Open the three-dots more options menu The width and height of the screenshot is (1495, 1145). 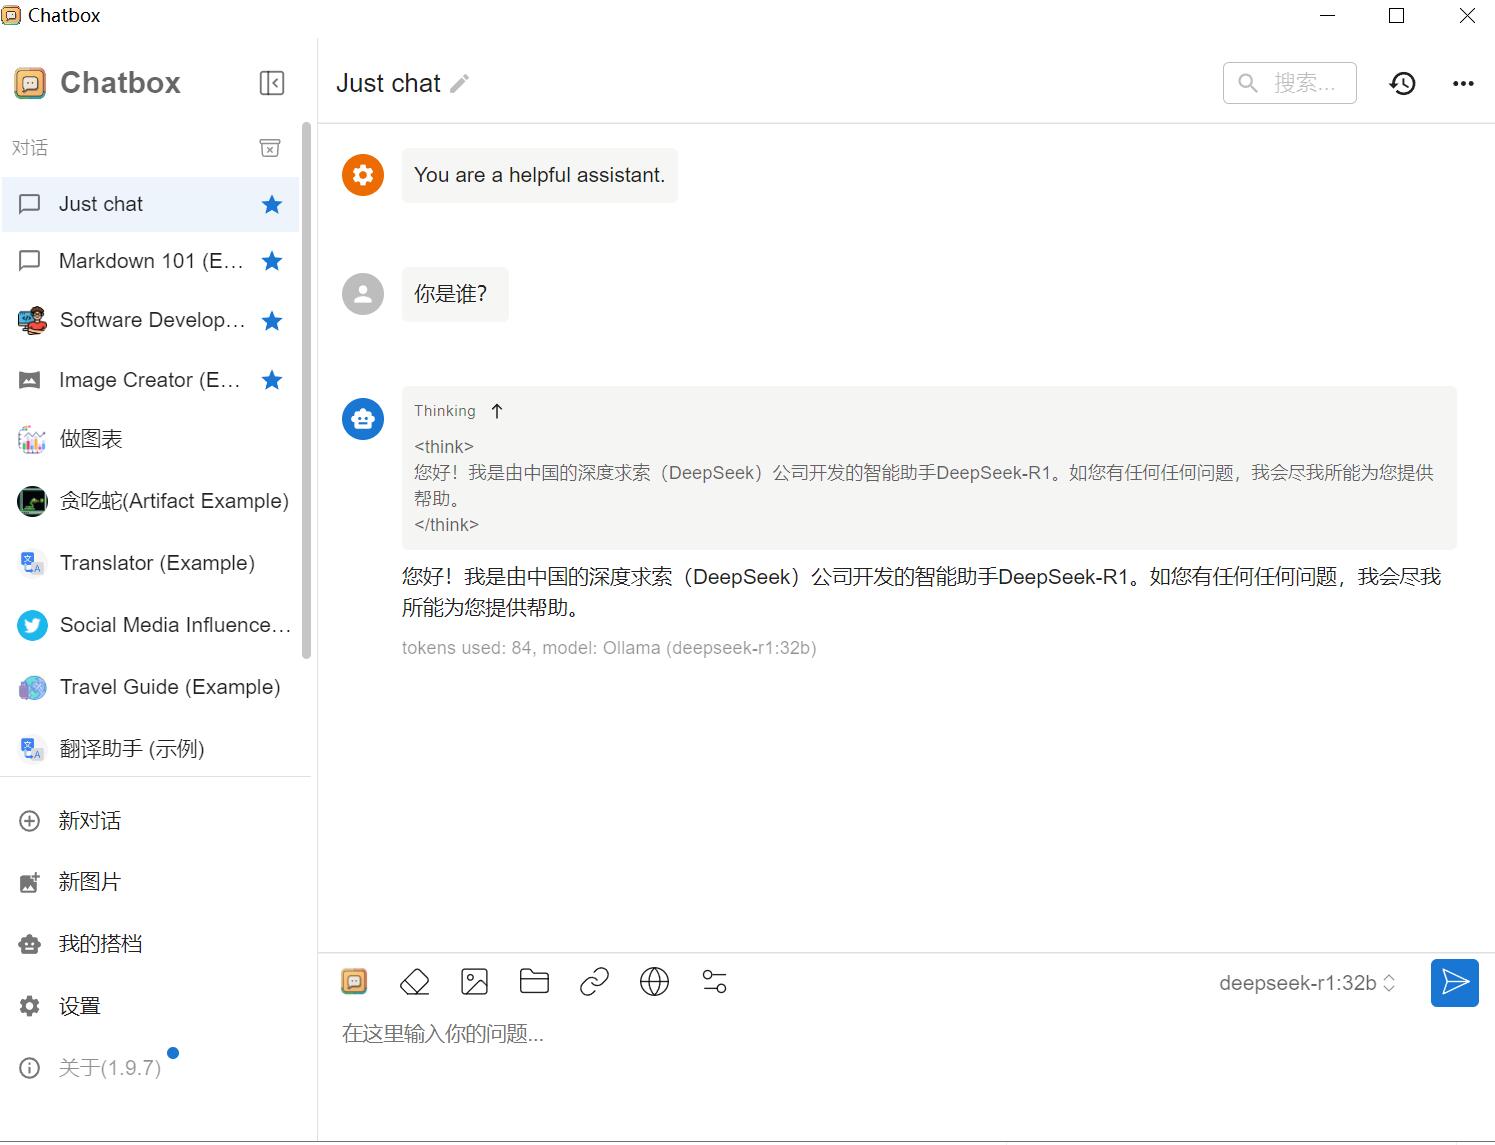pos(1463,84)
